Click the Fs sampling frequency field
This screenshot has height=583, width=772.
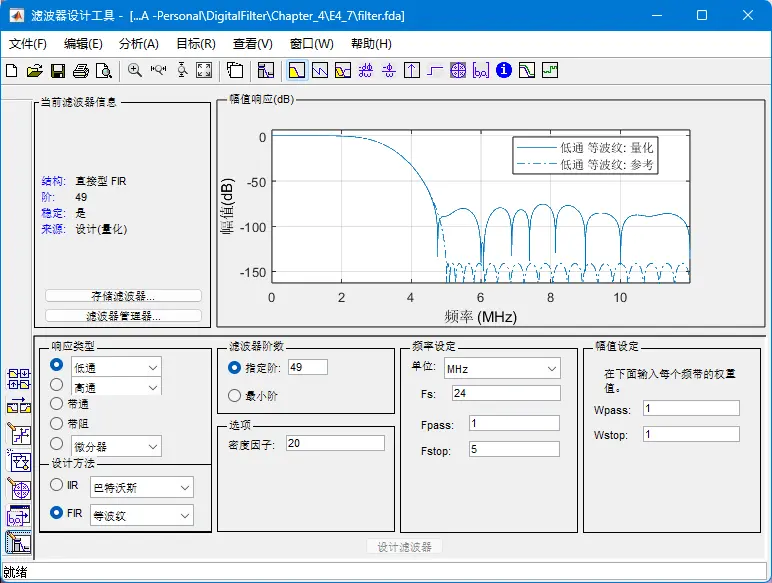506,393
